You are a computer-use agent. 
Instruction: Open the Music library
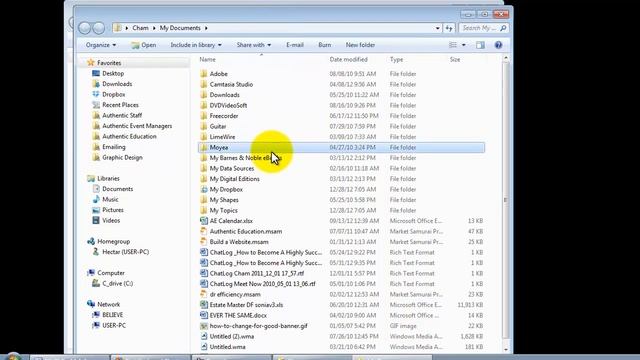click(x=110, y=200)
